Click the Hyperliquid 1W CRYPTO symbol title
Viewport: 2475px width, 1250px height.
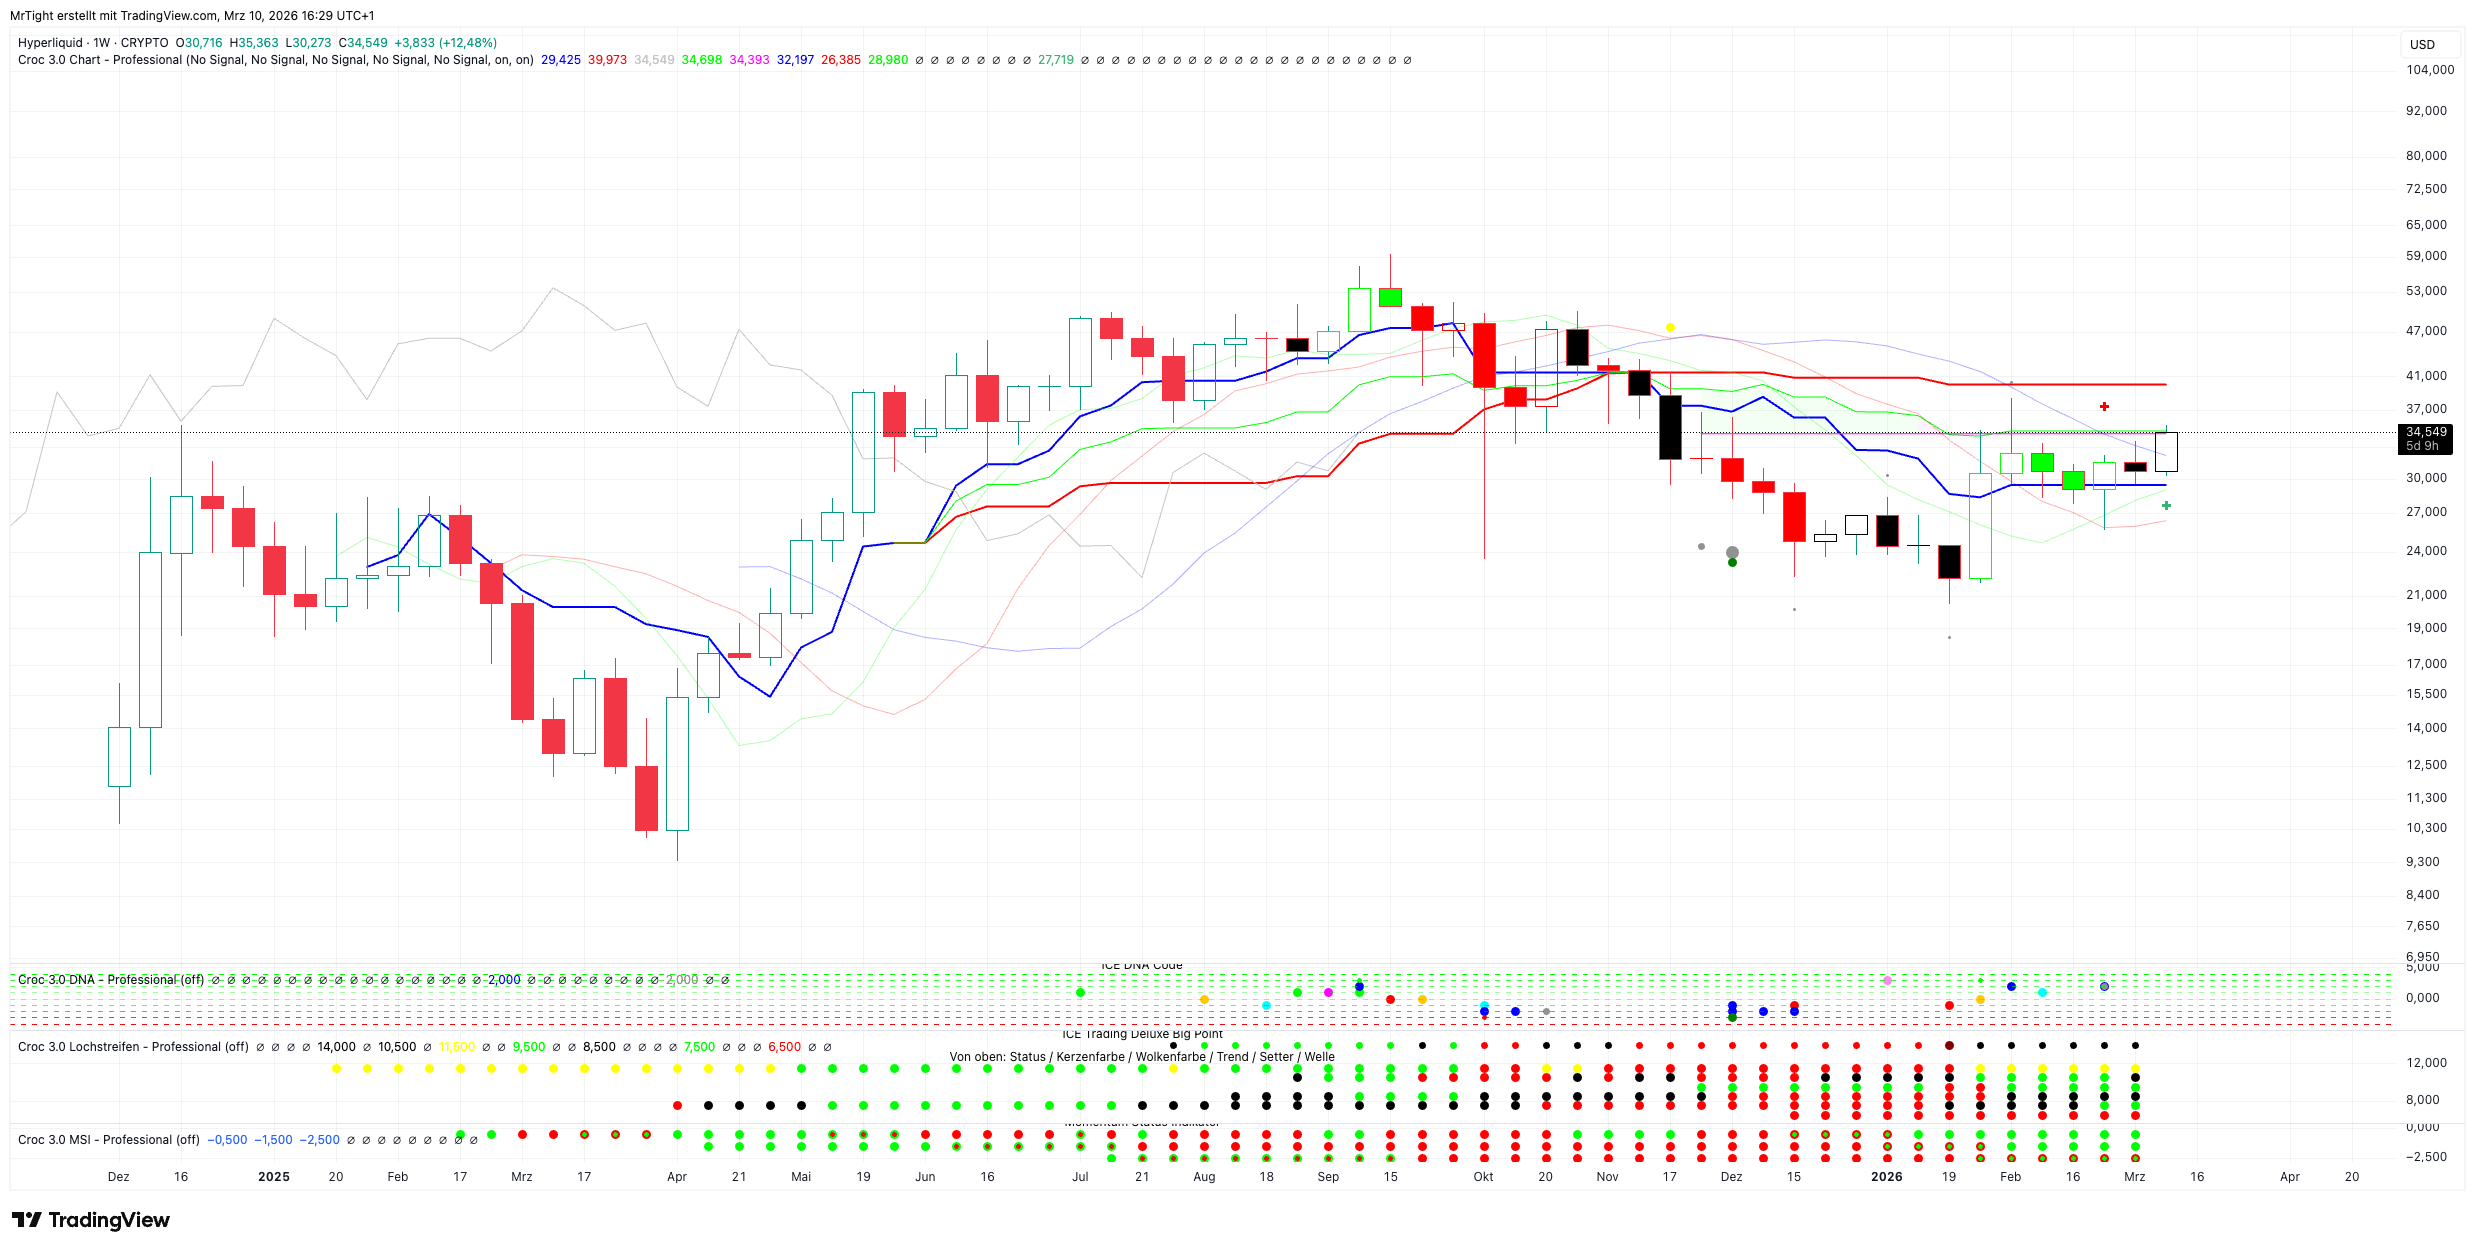click(x=93, y=43)
